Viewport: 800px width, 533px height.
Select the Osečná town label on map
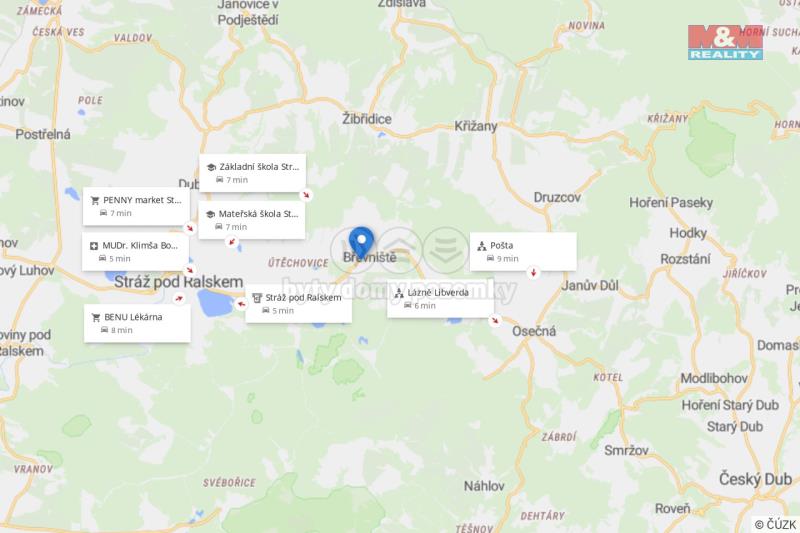[534, 331]
